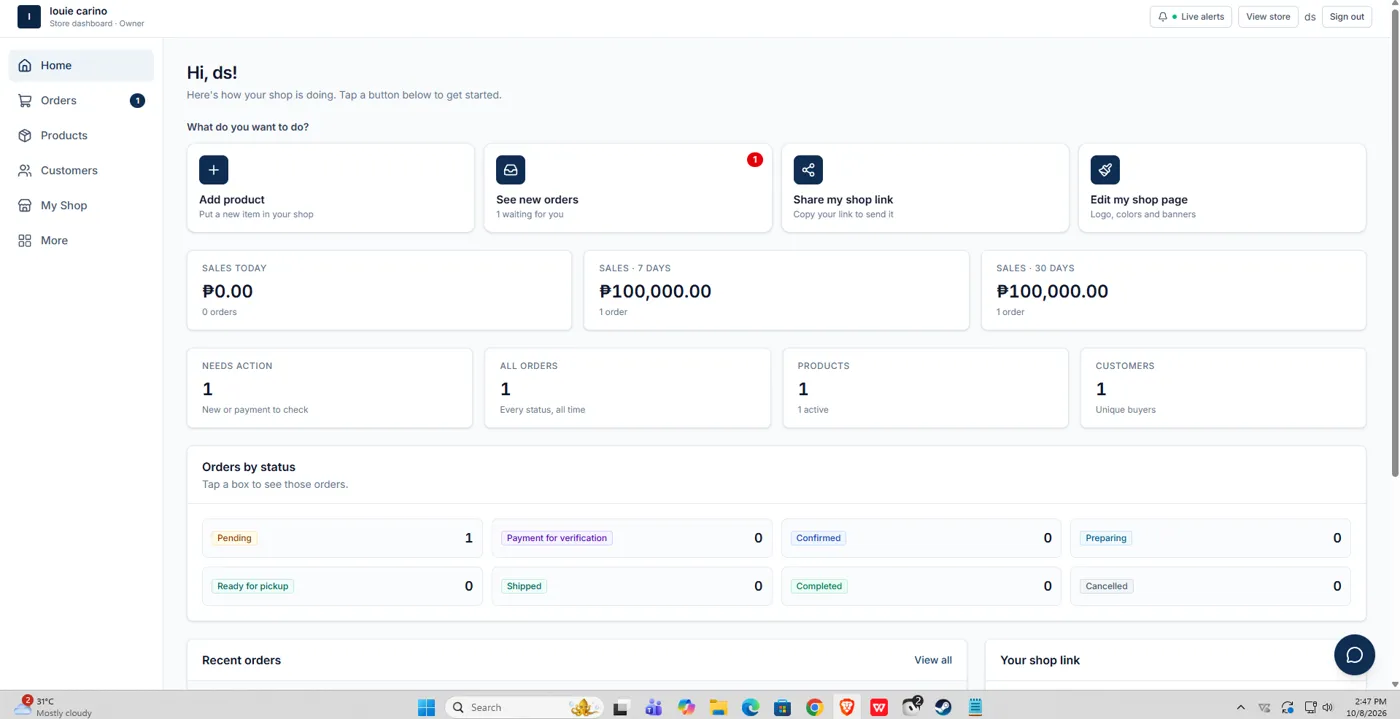Select the Payment for verification status box

point(632,538)
